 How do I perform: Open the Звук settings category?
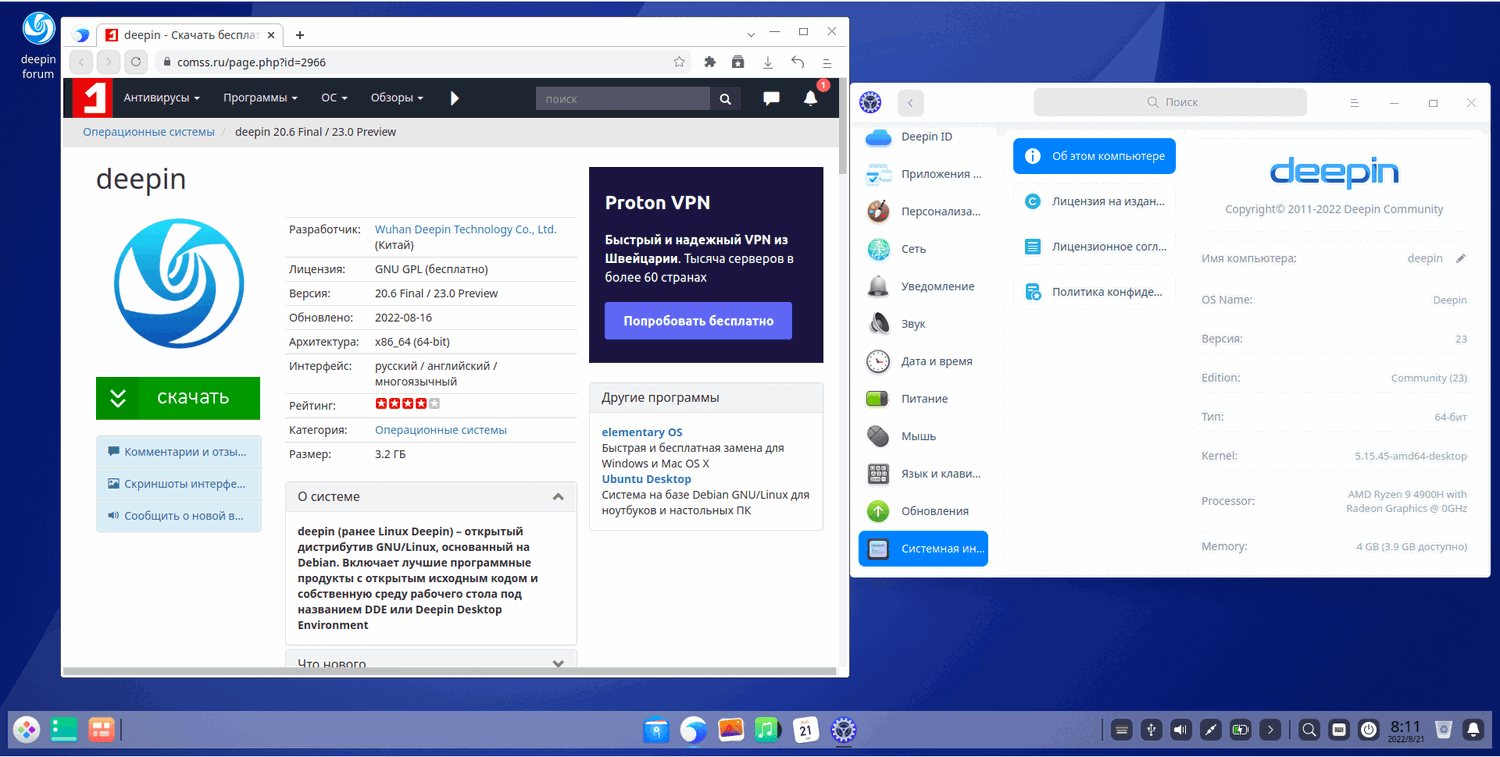pos(923,324)
